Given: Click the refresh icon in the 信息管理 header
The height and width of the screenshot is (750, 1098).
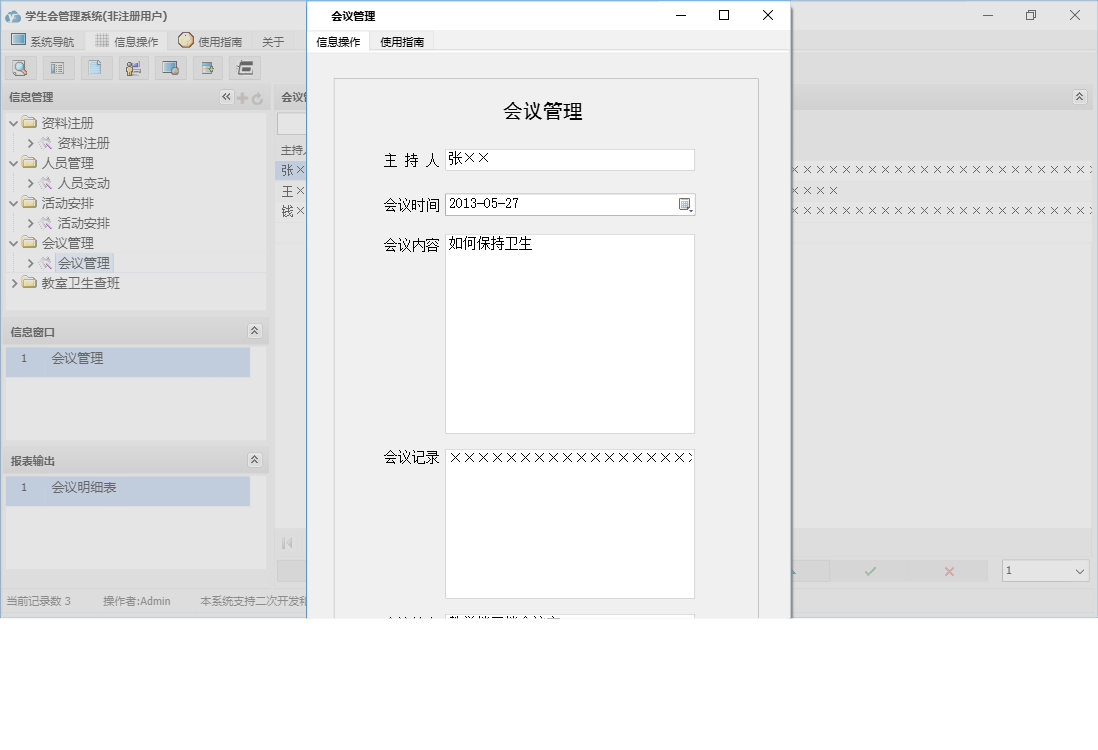Looking at the screenshot, I should click(x=258, y=97).
